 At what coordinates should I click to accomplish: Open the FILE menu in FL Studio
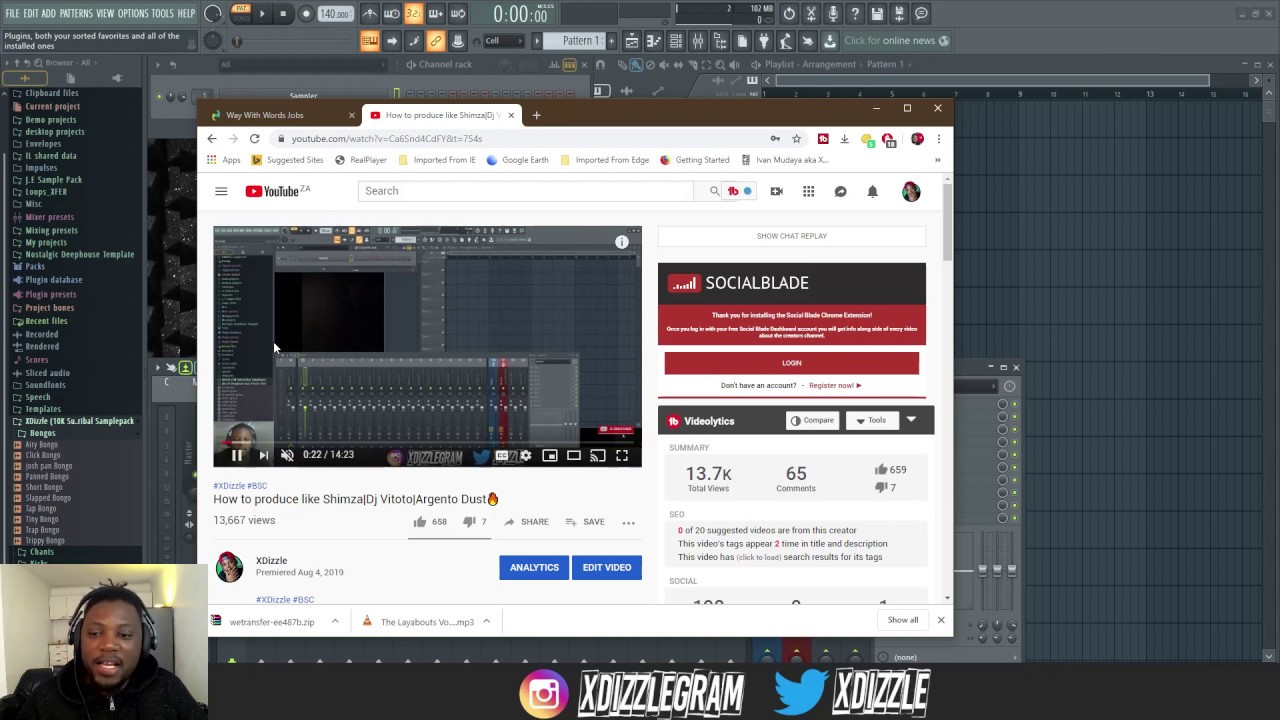tap(12, 13)
